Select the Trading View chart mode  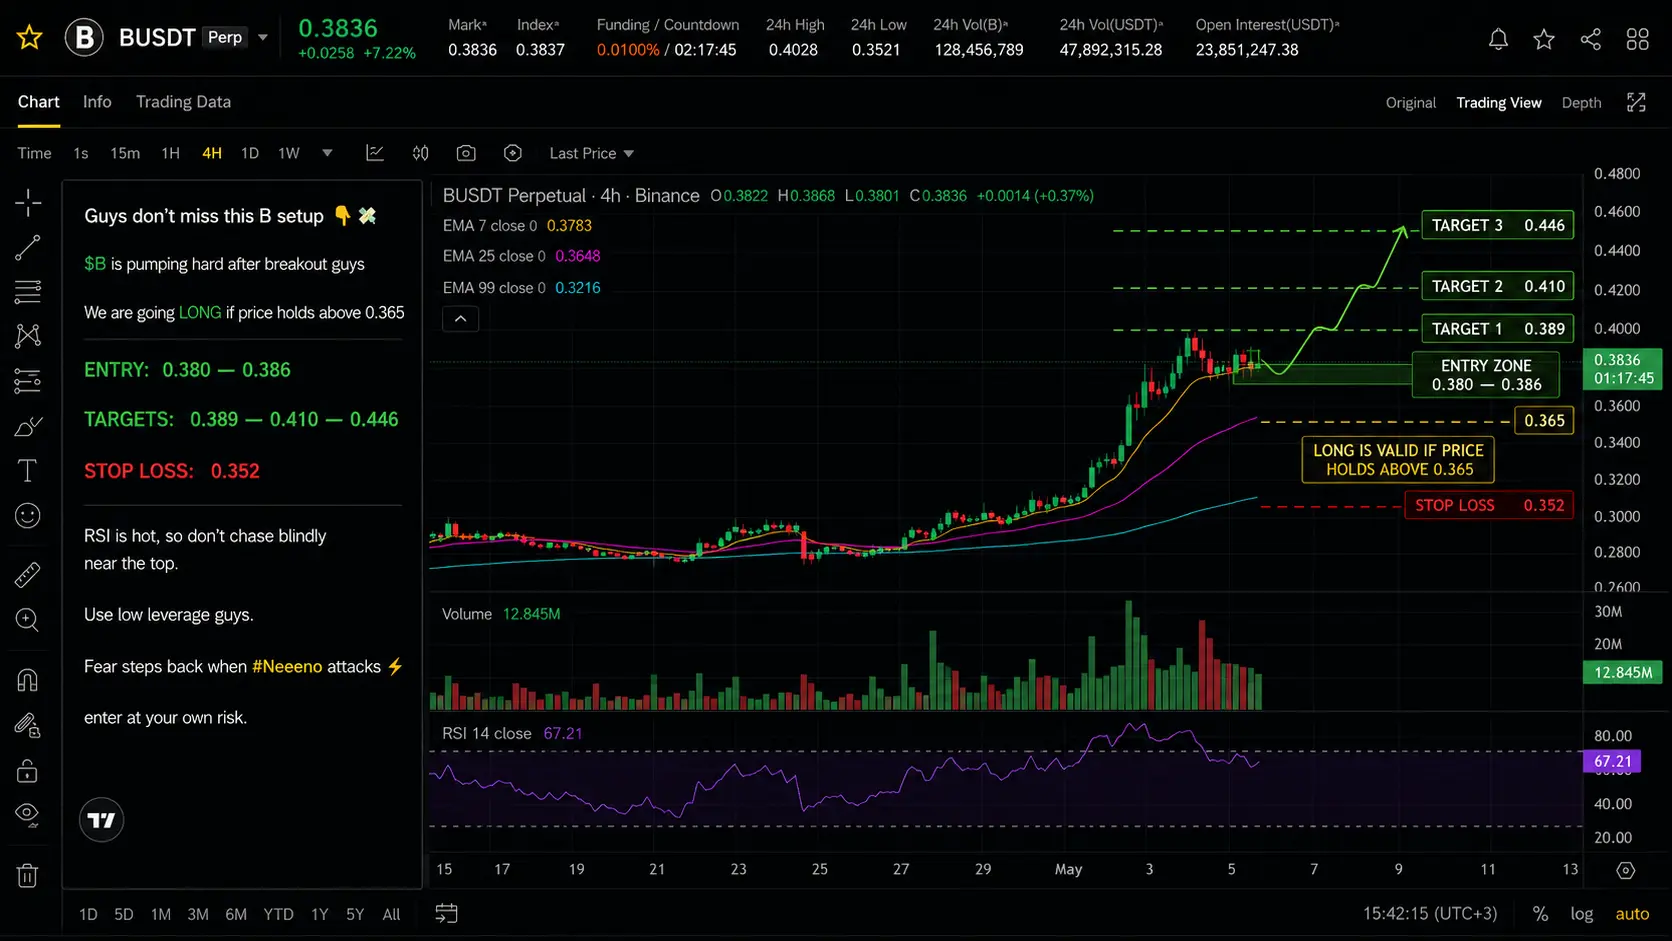1499,103
